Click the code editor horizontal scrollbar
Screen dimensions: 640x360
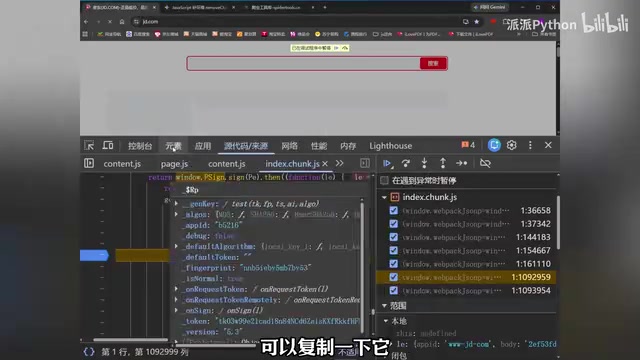(130, 340)
